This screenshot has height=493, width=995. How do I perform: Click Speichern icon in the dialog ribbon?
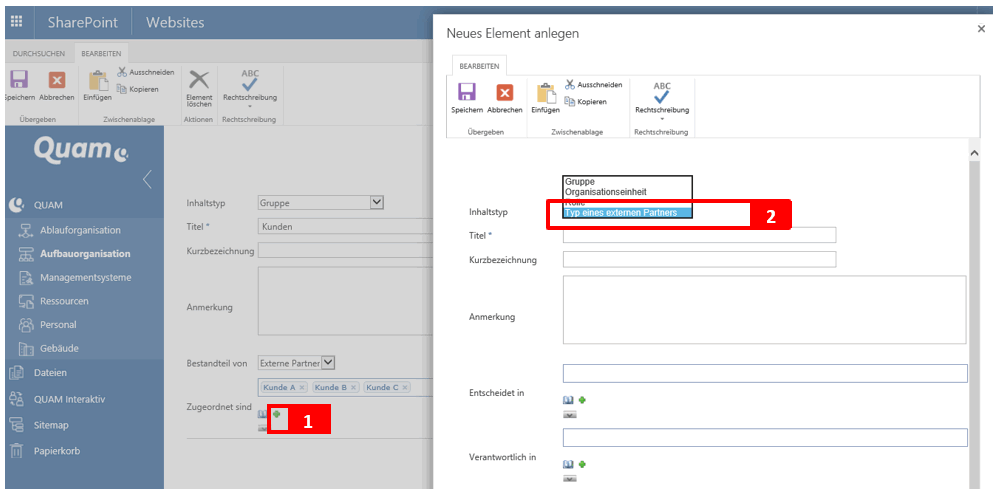[x=466, y=94]
